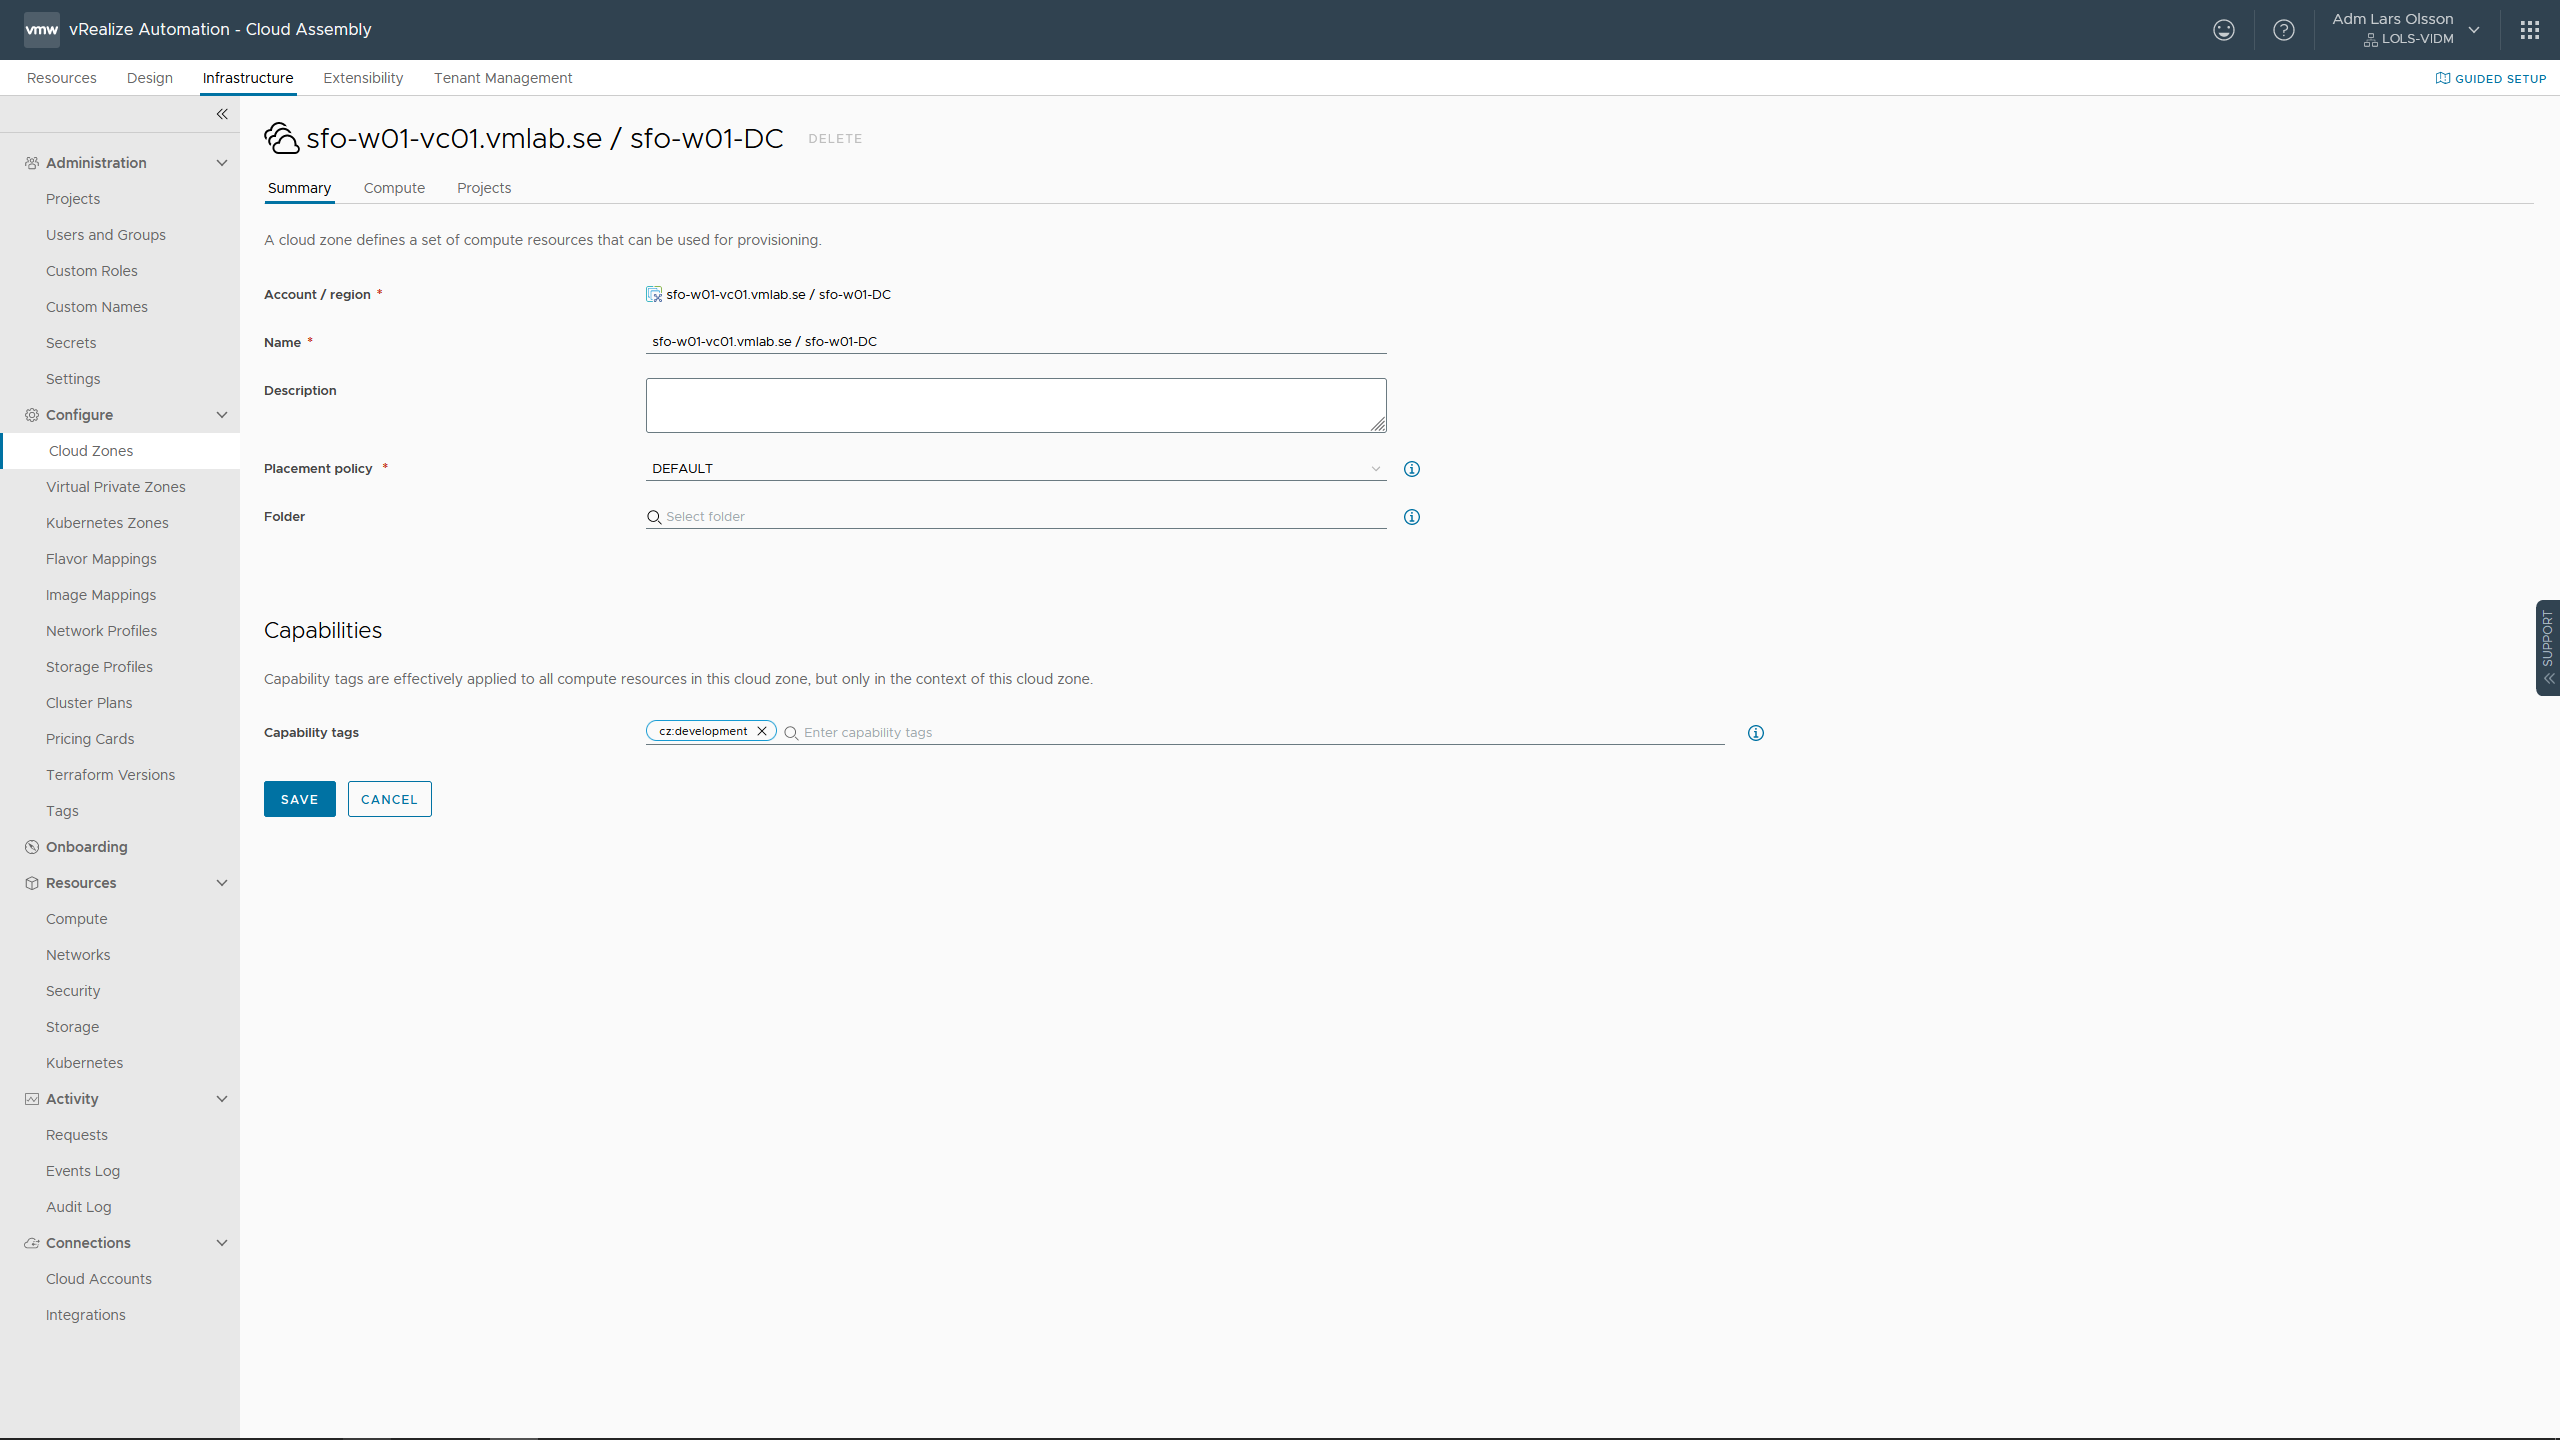
Task: Click the cloud zone header icon
Action: 282,138
